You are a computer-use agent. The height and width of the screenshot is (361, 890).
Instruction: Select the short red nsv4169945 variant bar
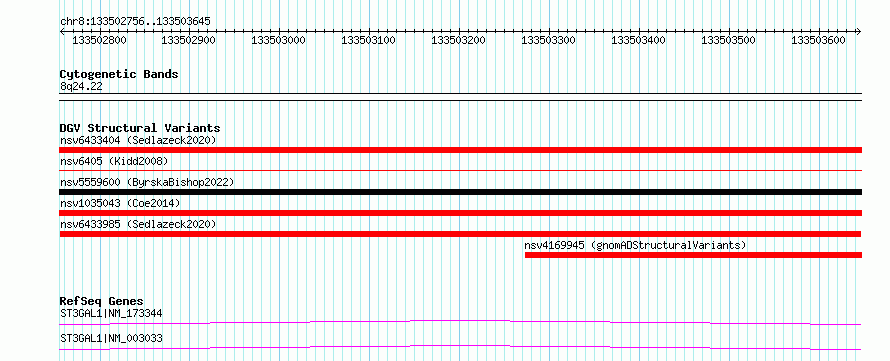pos(694,255)
